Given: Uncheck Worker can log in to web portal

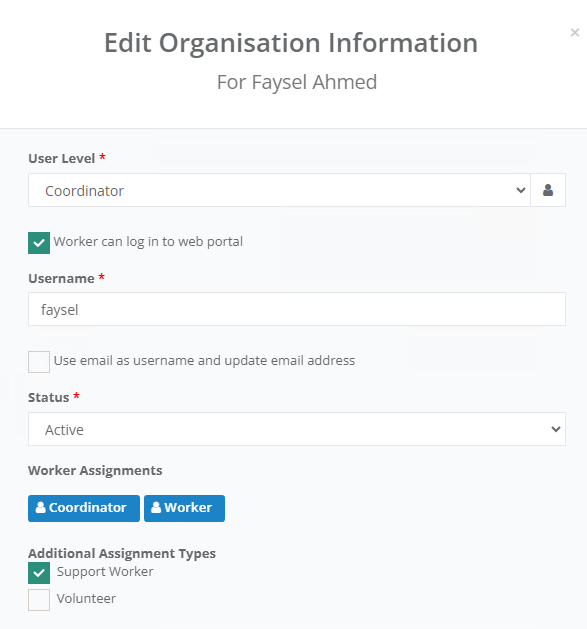Looking at the screenshot, I should tap(39, 243).
